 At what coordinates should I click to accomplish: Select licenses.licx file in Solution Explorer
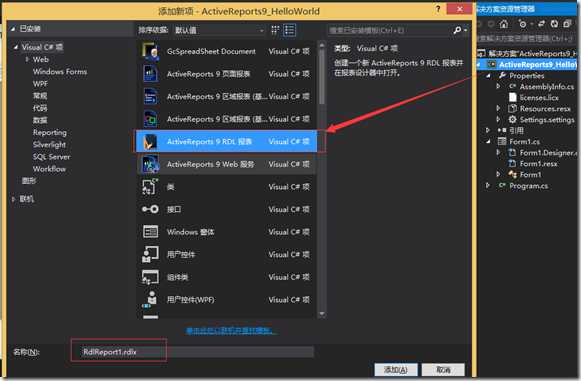[539, 97]
